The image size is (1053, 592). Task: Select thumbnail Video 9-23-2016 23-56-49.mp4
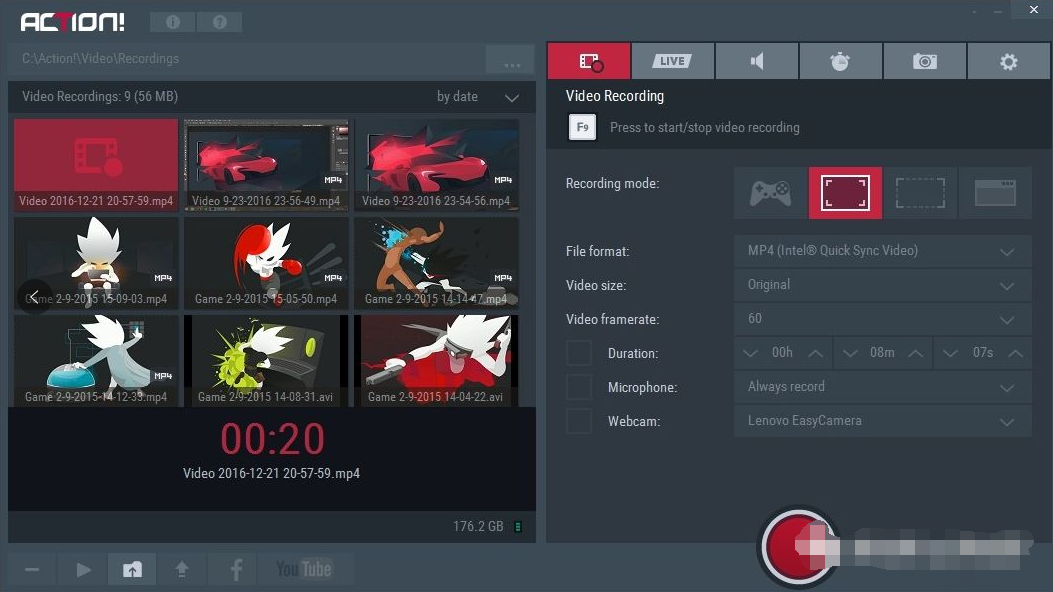[266, 165]
